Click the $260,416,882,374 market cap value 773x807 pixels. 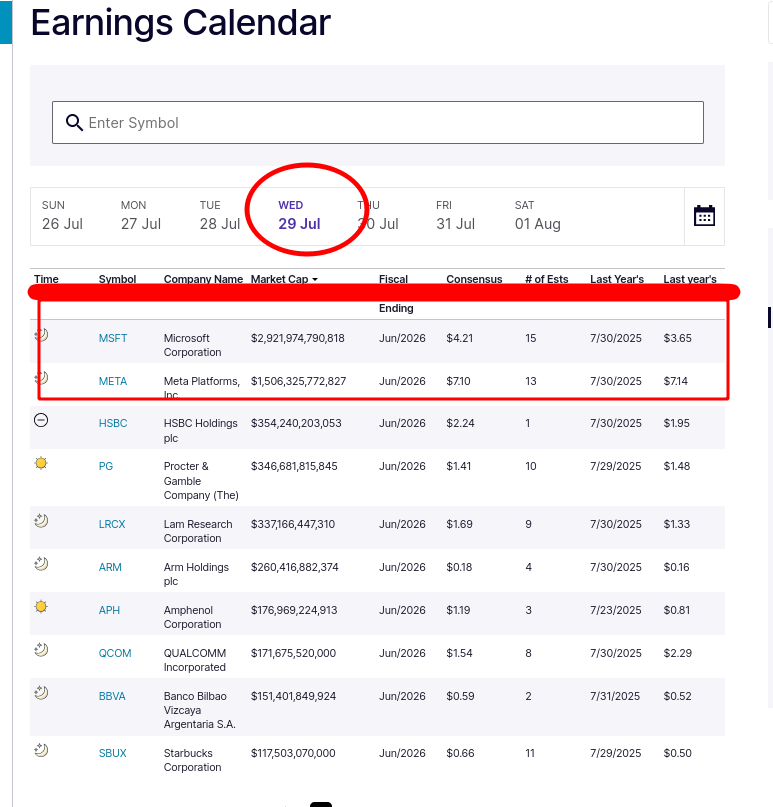click(294, 567)
